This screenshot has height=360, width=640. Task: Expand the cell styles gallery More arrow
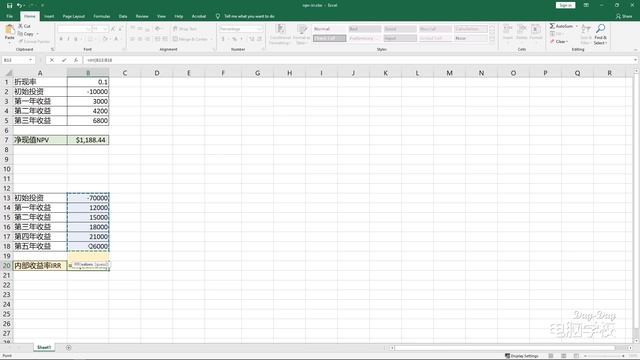(492, 40)
